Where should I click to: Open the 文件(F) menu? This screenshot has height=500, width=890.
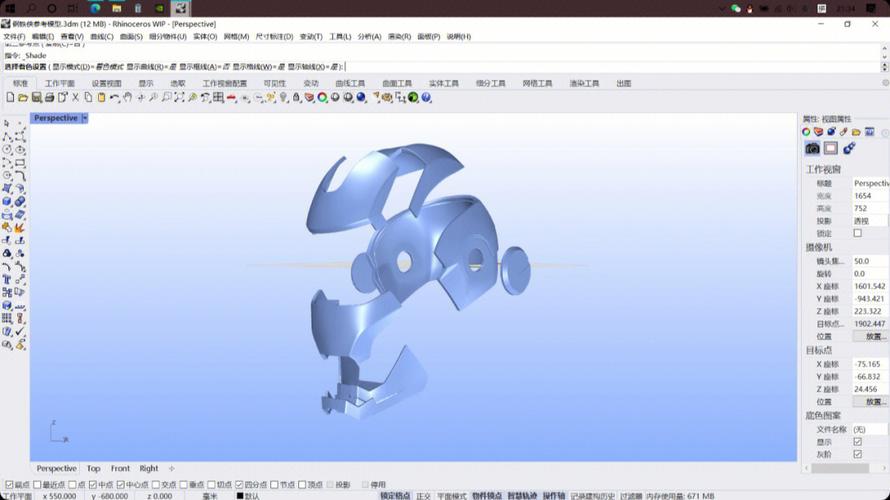point(14,36)
